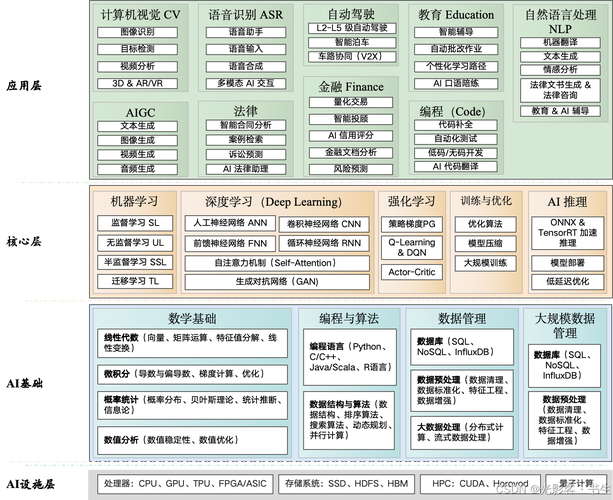The height and width of the screenshot is (500, 613).
Task: Click the L2-L5 级自动驾驶 box
Action: pos(352,28)
